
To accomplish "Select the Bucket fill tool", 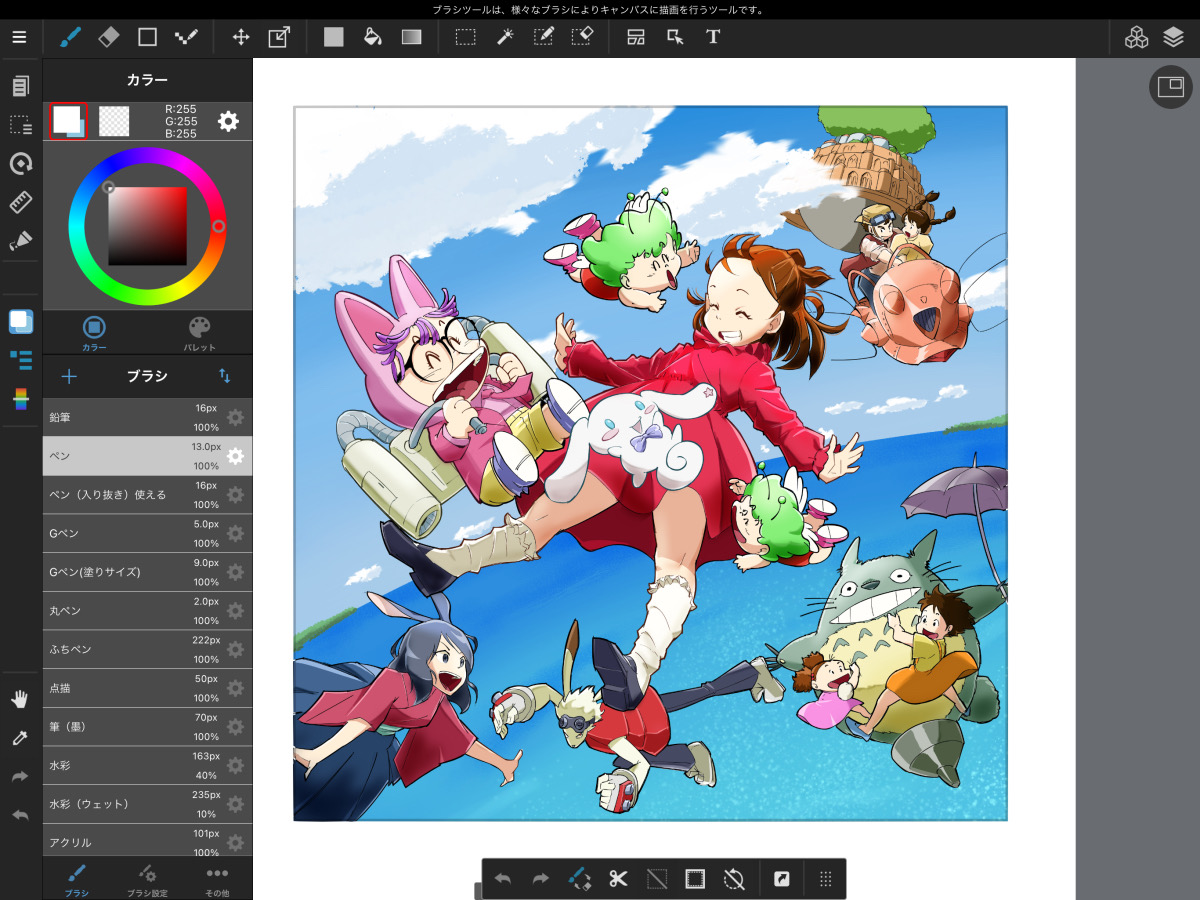I will pos(372,37).
